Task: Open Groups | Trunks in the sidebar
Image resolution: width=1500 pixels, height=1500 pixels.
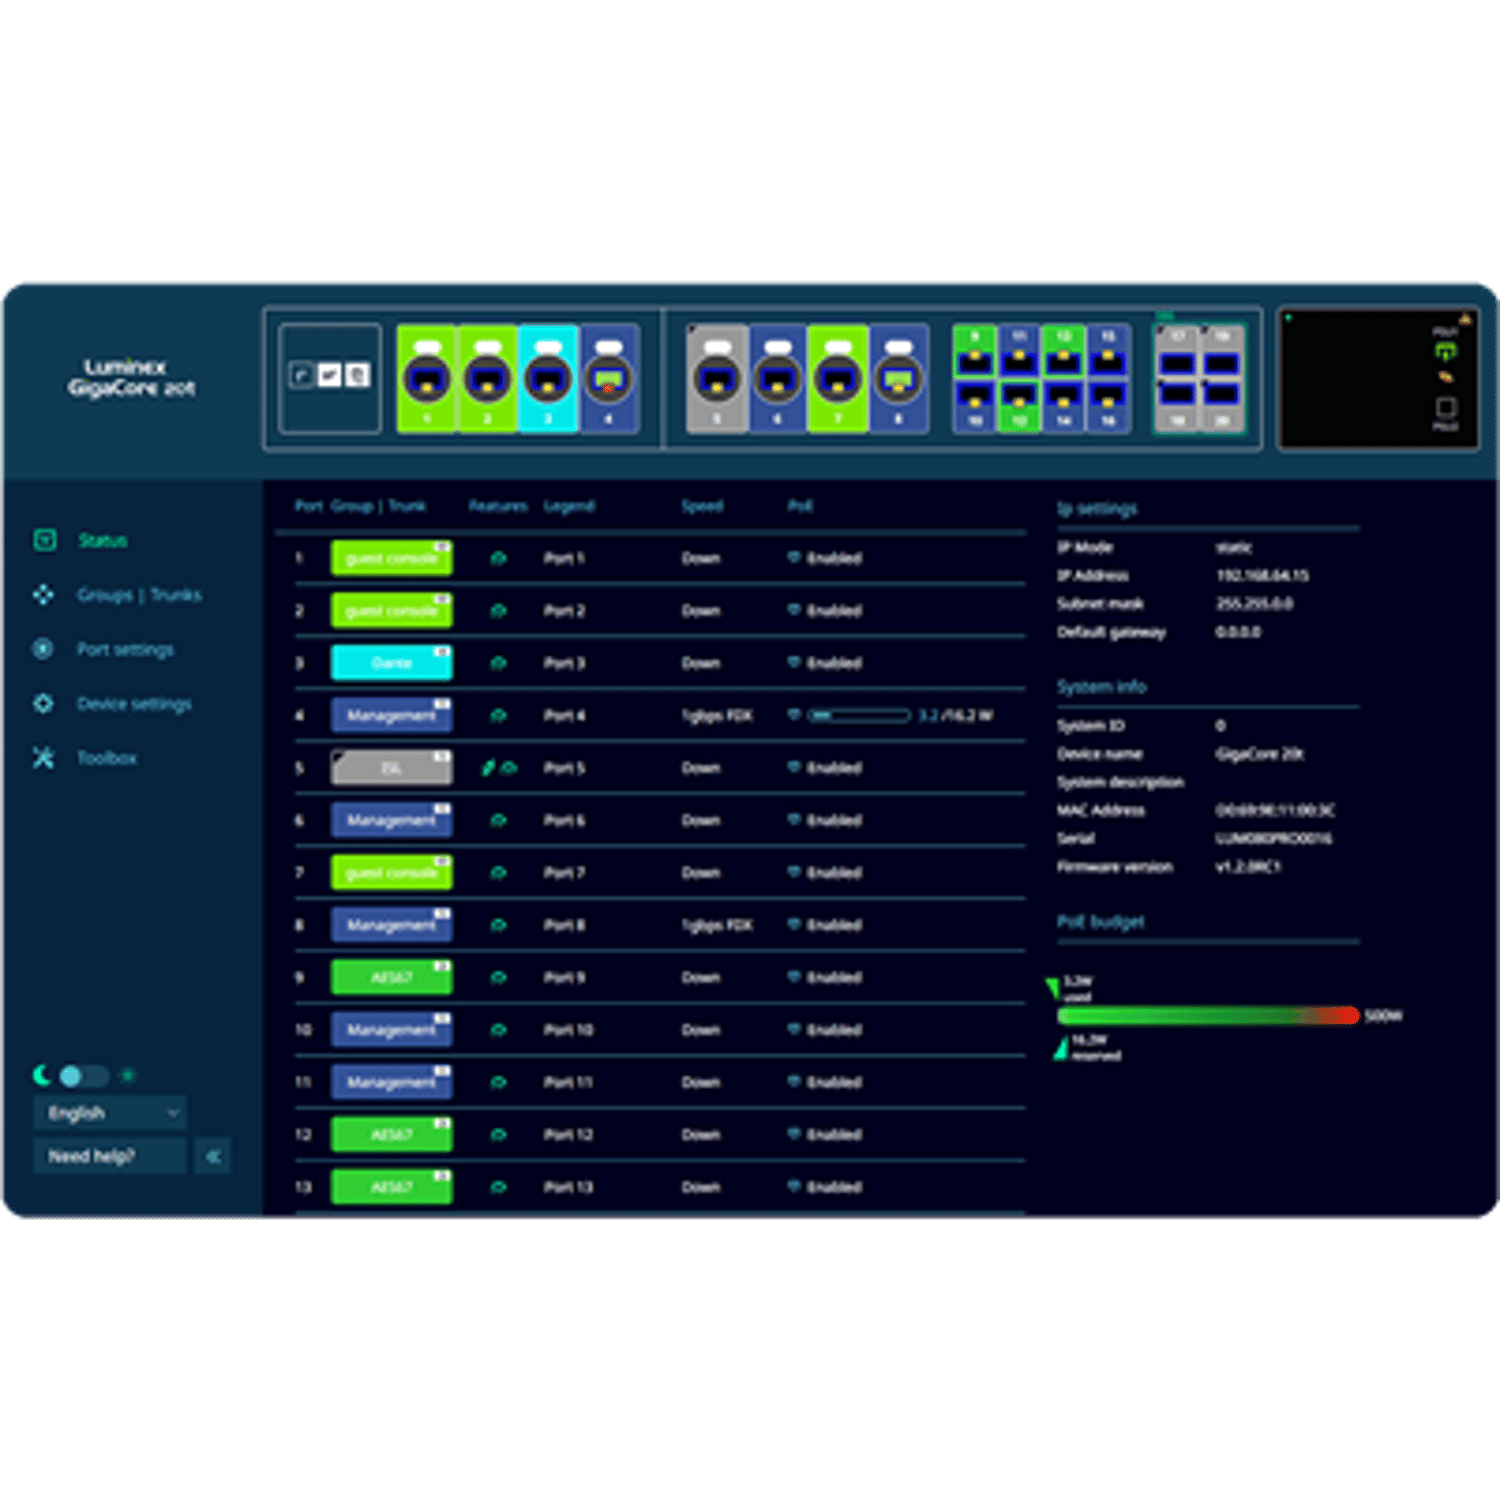Action: (139, 595)
